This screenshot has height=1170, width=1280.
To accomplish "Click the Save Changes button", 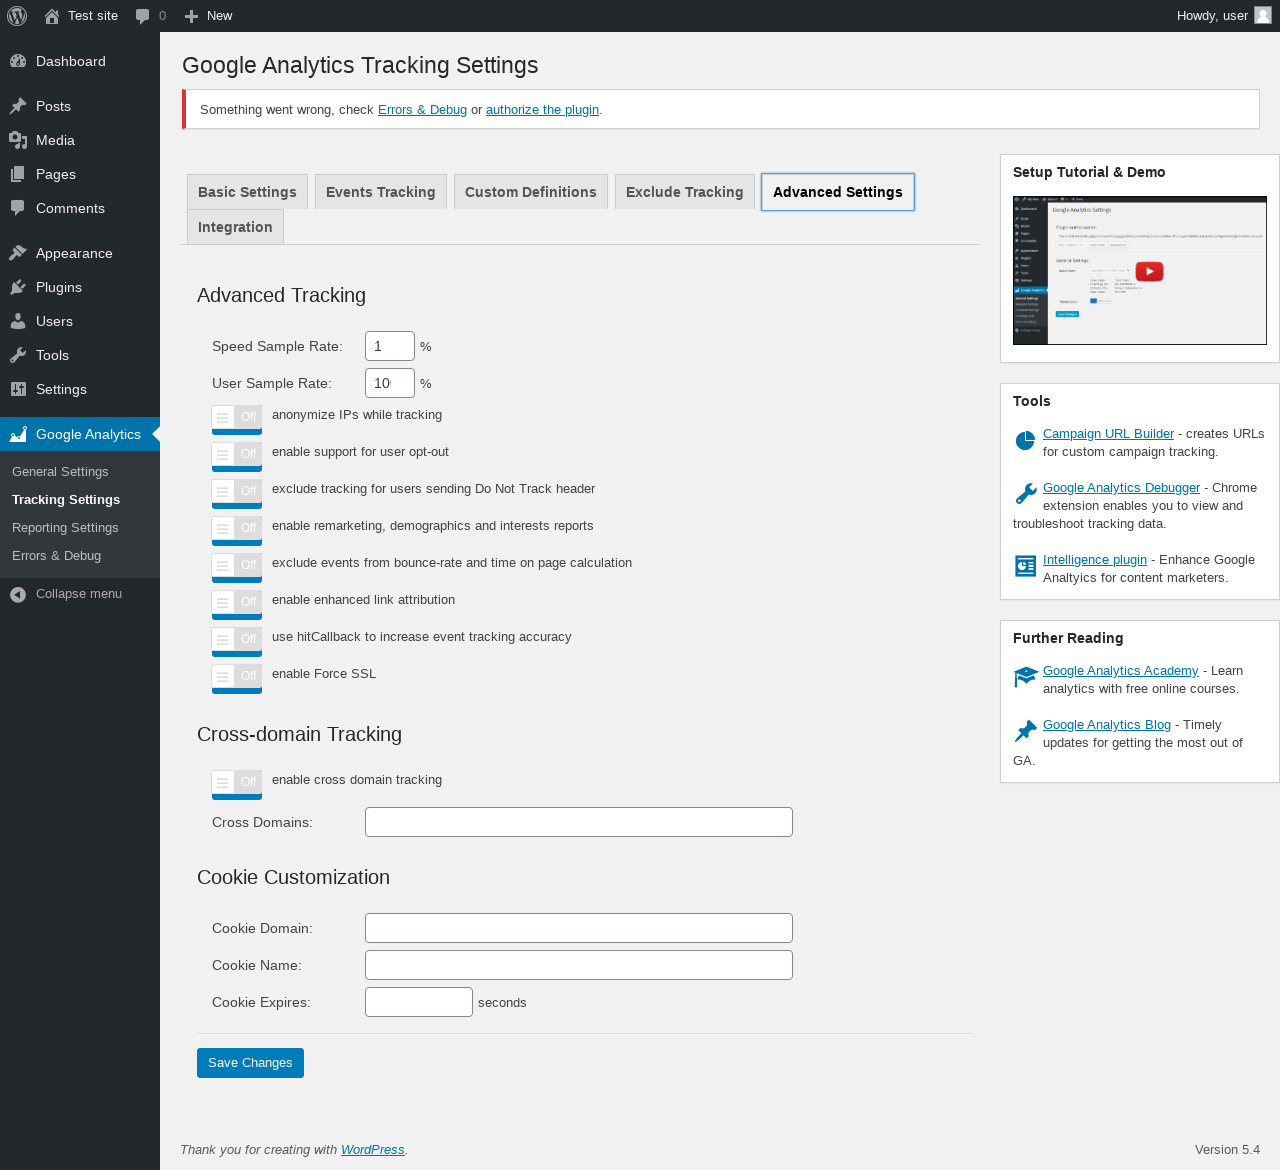I will (250, 1063).
